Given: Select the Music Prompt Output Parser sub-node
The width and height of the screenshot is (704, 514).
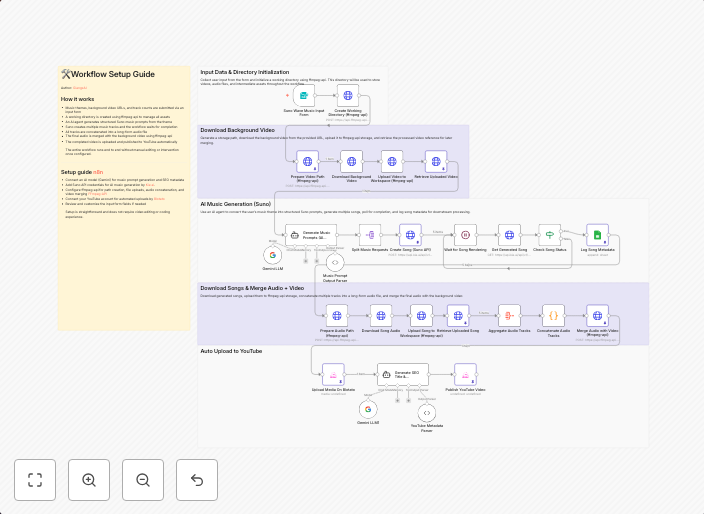Looking at the screenshot, I should coord(335,262).
